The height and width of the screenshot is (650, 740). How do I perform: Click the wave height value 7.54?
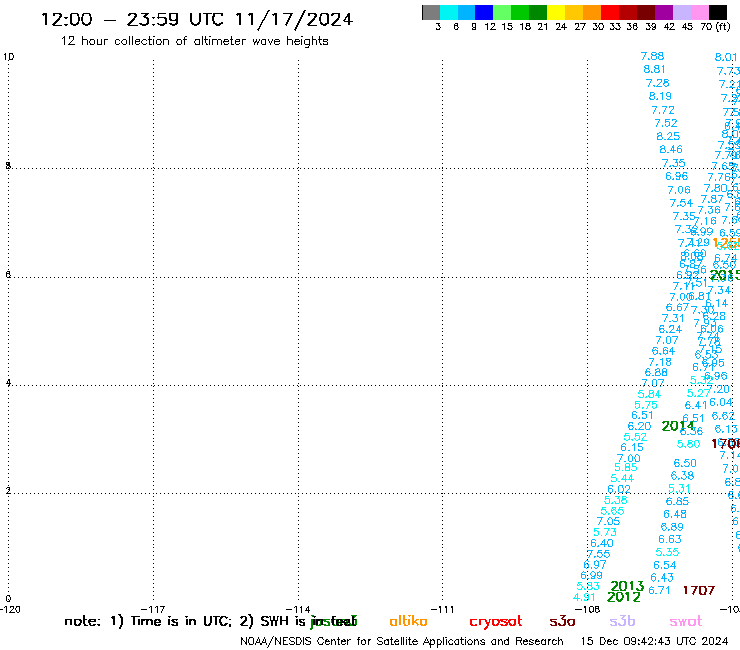coord(681,203)
